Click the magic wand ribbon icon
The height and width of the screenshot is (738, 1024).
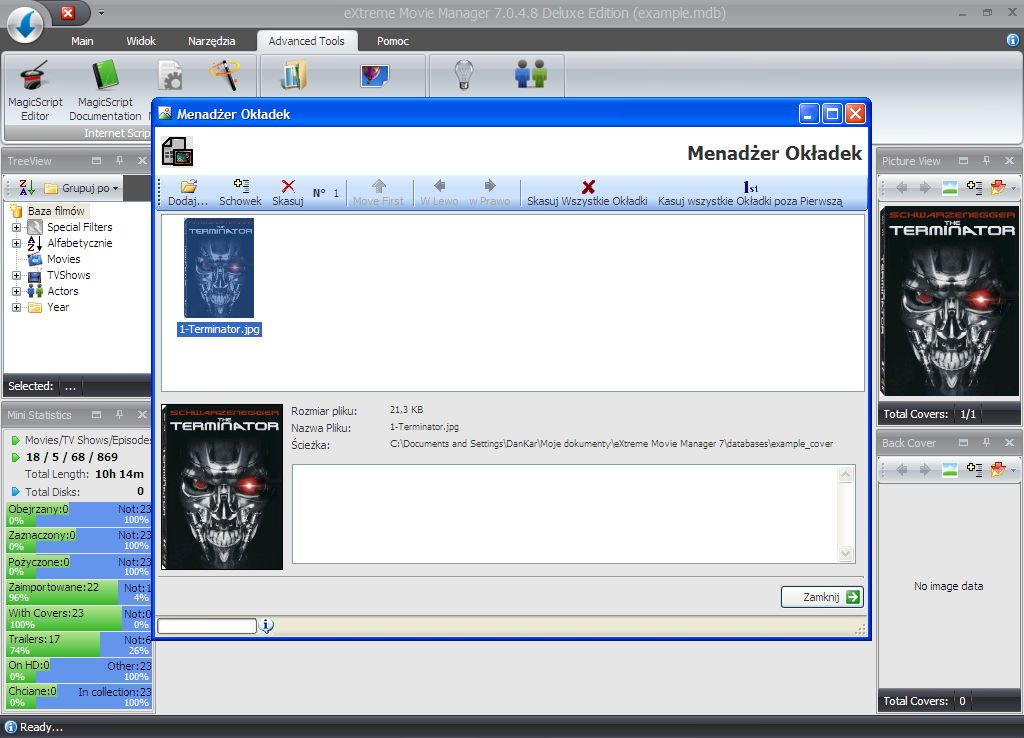225,75
